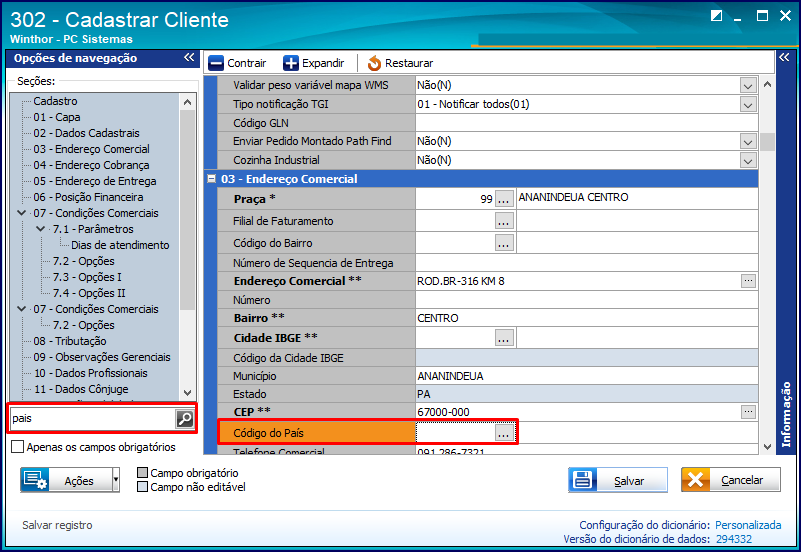Click the Bairro field with CENTRO

tap(586, 318)
